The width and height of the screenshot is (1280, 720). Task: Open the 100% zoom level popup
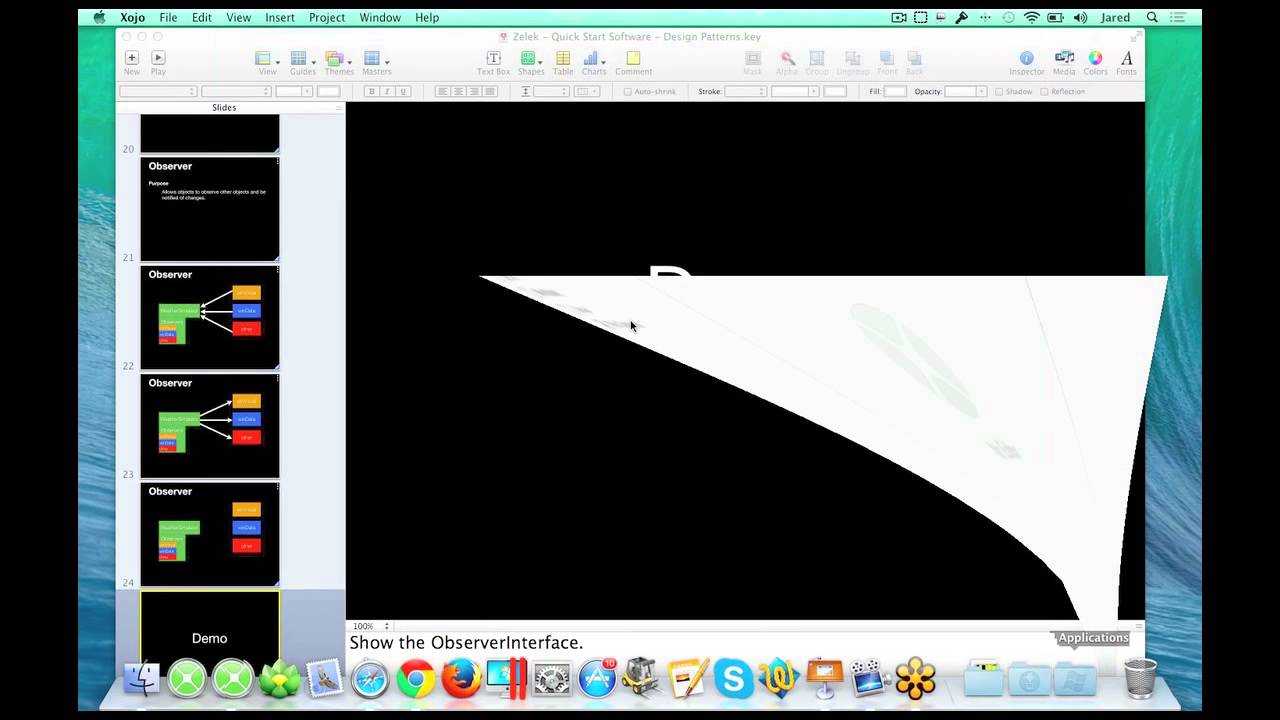pyautogui.click(x=371, y=626)
